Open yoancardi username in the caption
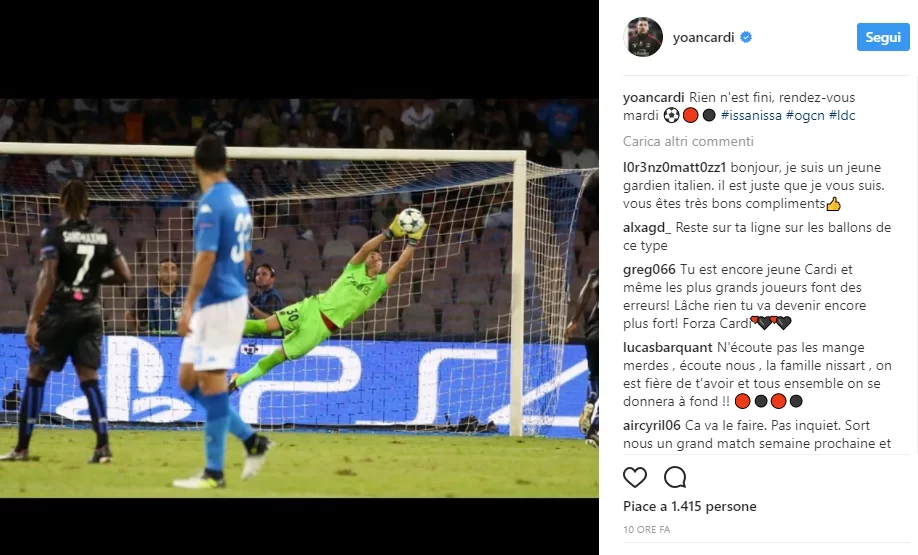Image resolution: width=918 pixels, height=555 pixels. pyautogui.click(x=653, y=97)
